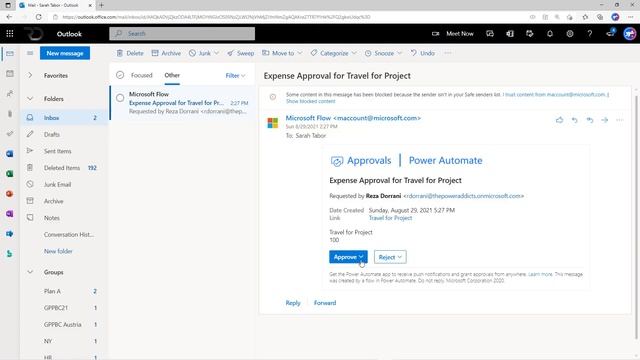The height and width of the screenshot is (360, 640).
Task: Open Sent Items folder
Action: (x=64, y=151)
